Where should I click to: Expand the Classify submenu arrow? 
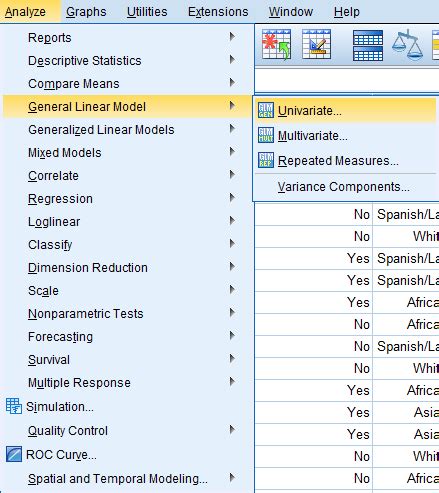click(232, 244)
